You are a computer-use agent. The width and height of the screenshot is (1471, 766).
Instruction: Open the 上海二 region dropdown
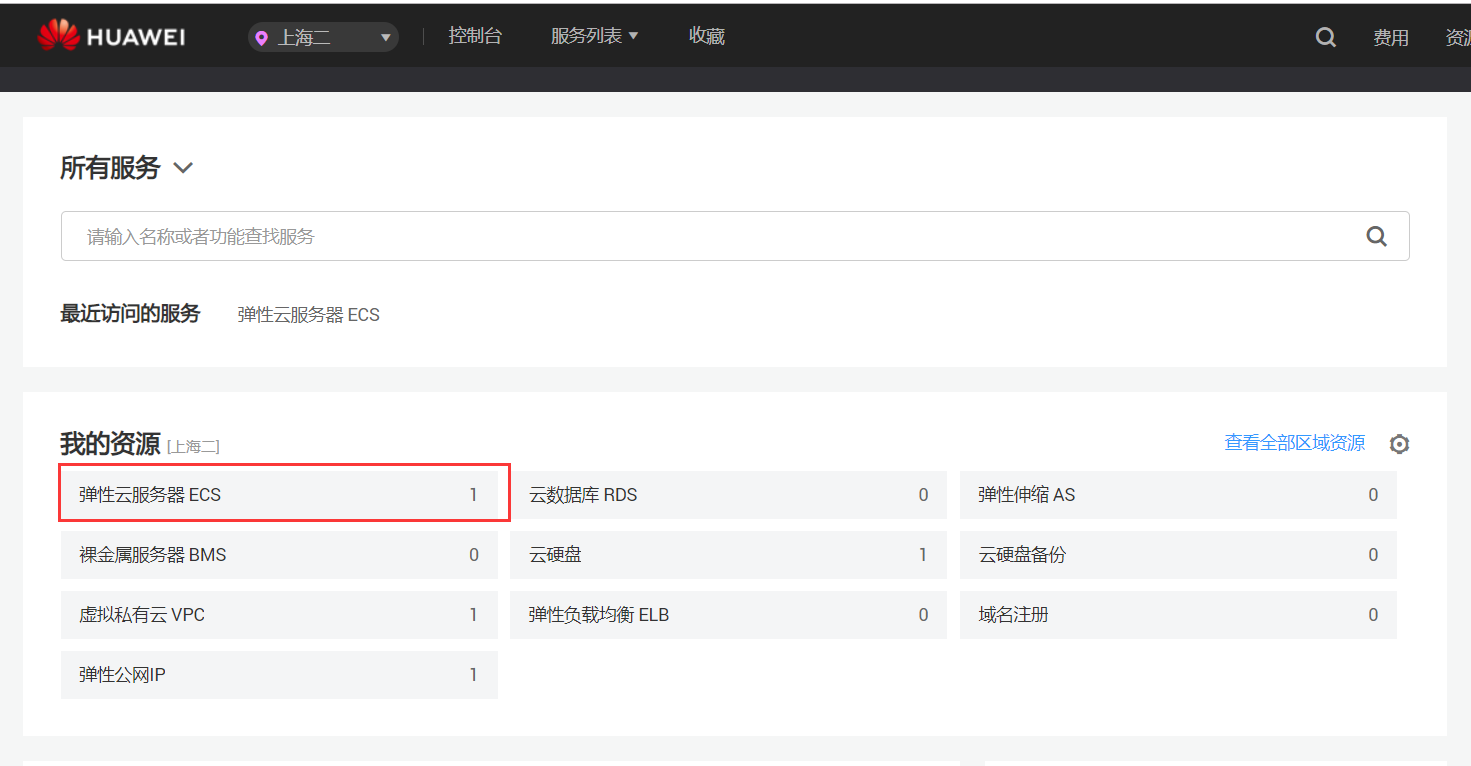pyautogui.click(x=323, y=38)
